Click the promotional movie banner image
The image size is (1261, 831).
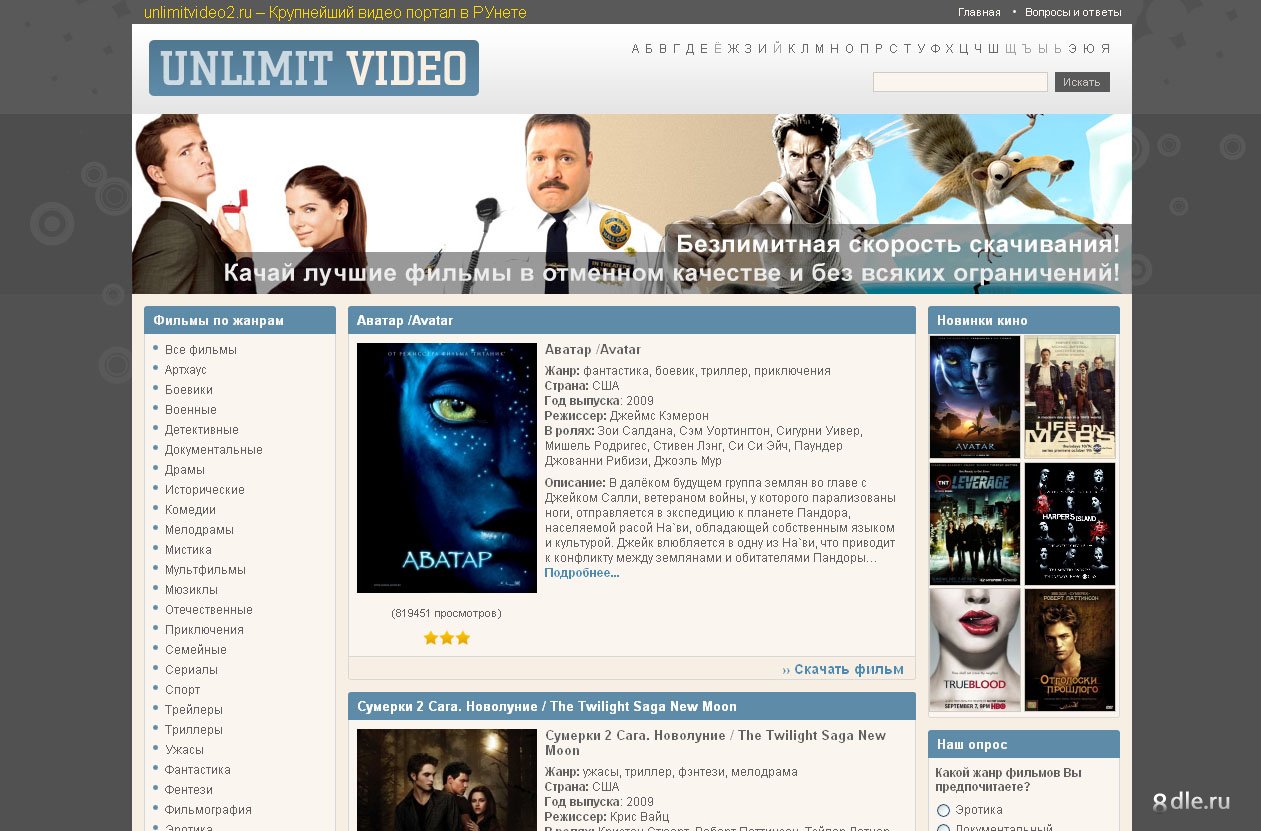click(x=632, y=204)
